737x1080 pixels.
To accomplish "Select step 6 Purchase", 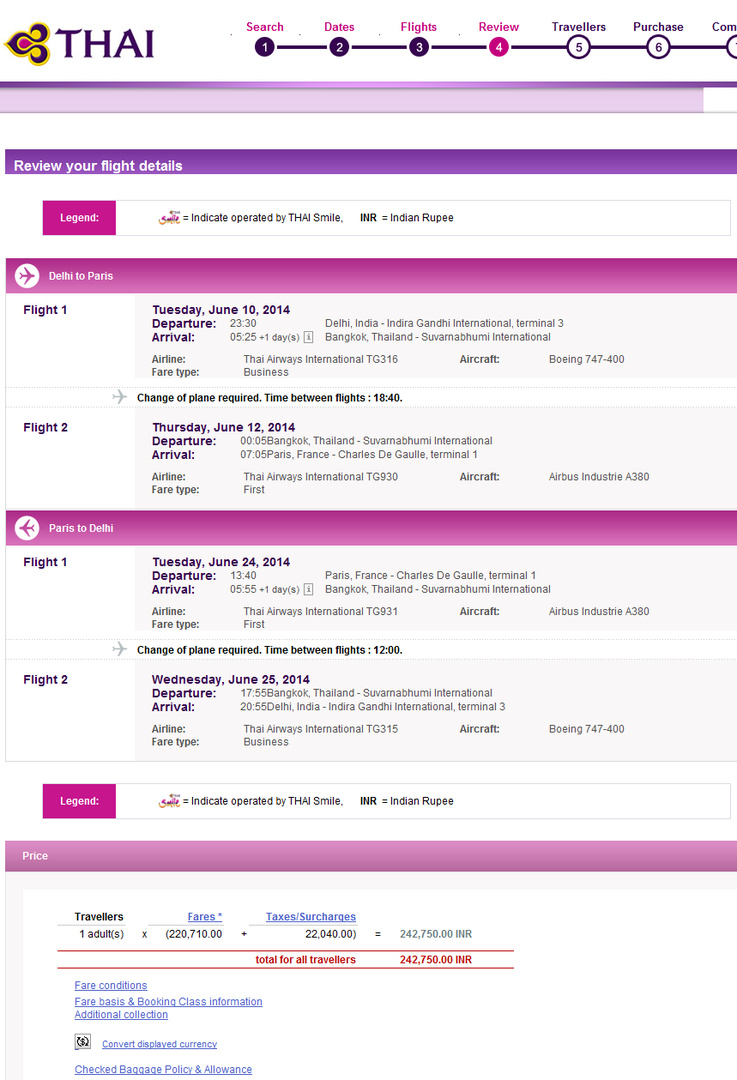I will [x=657, y=46].
